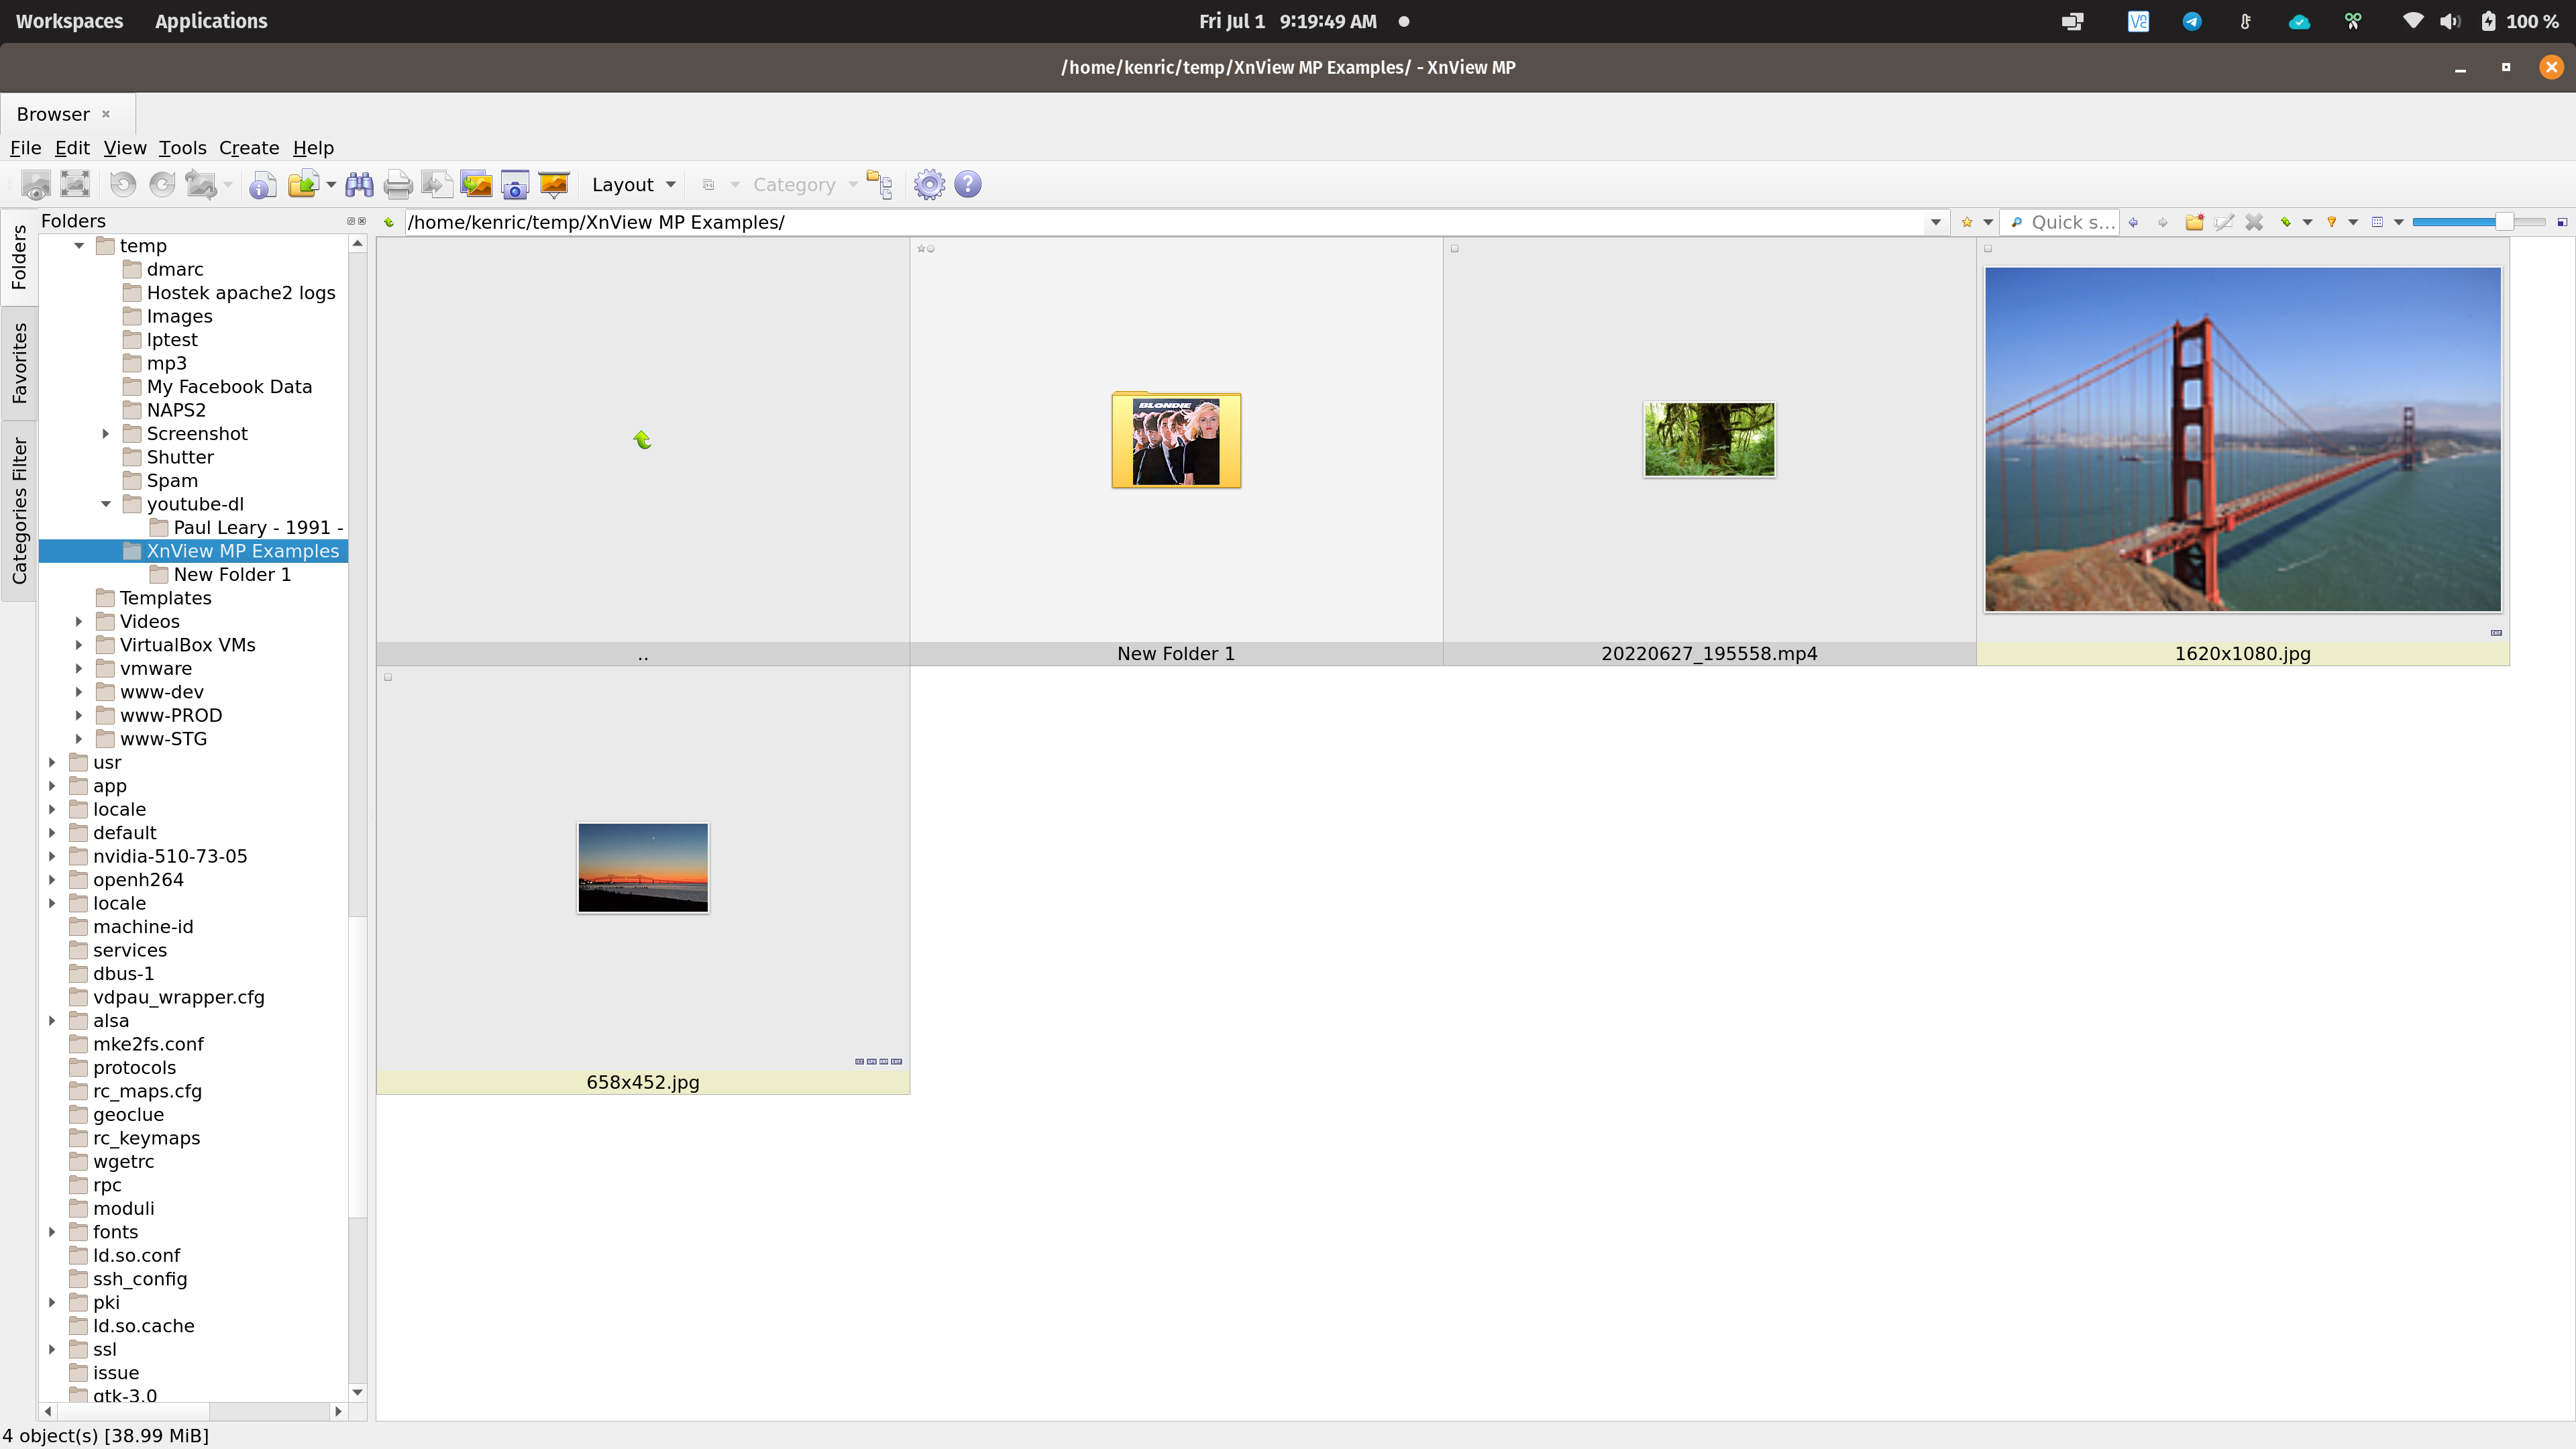The height and width of the screenshot is (1449, 2576).
Task: Create a new folder with the starred folder icon
Action: pos(2194,222)
